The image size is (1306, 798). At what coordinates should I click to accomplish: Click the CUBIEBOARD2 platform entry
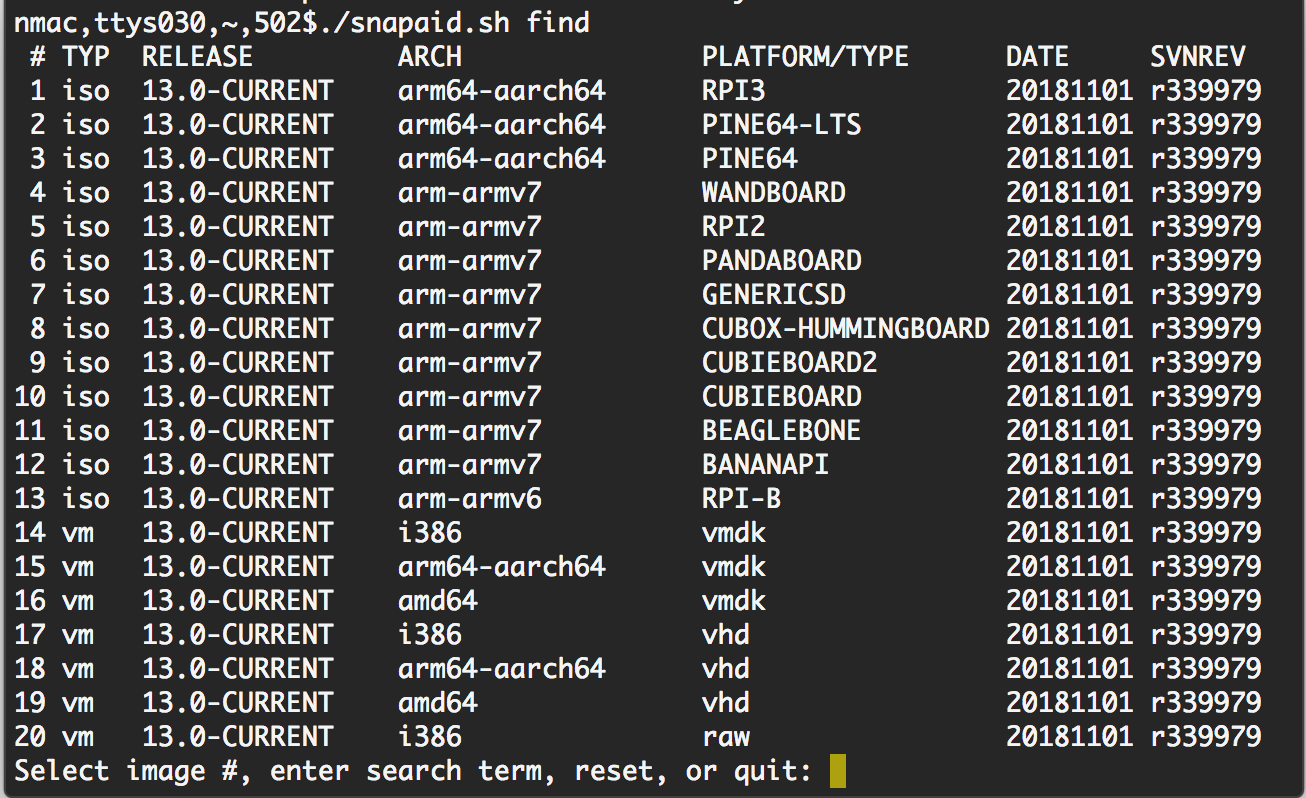(x=789, y=363)
